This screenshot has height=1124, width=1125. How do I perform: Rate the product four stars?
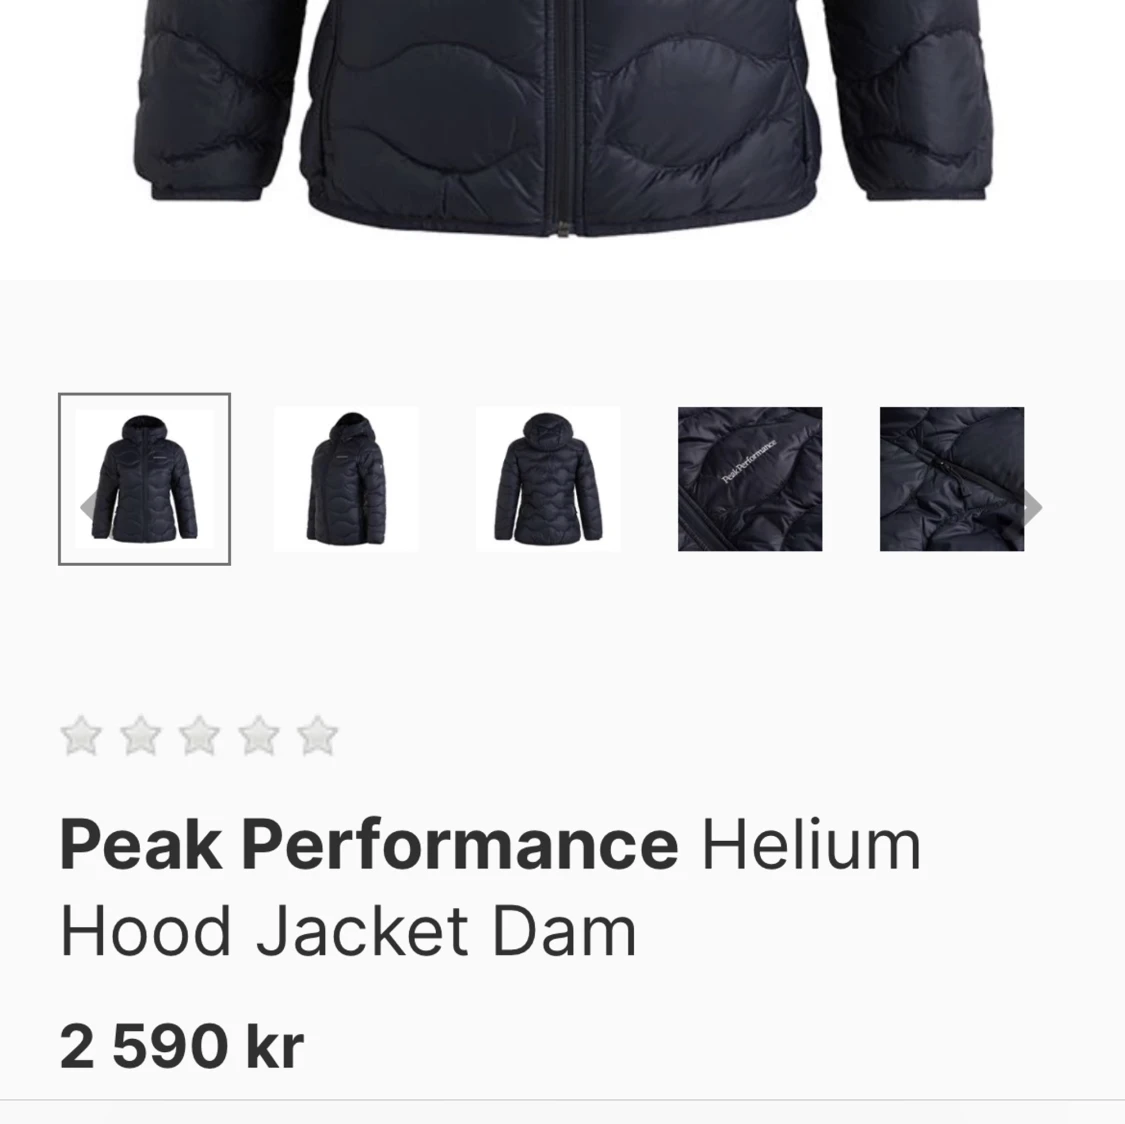pyautogui.click(x=258, y=735)
